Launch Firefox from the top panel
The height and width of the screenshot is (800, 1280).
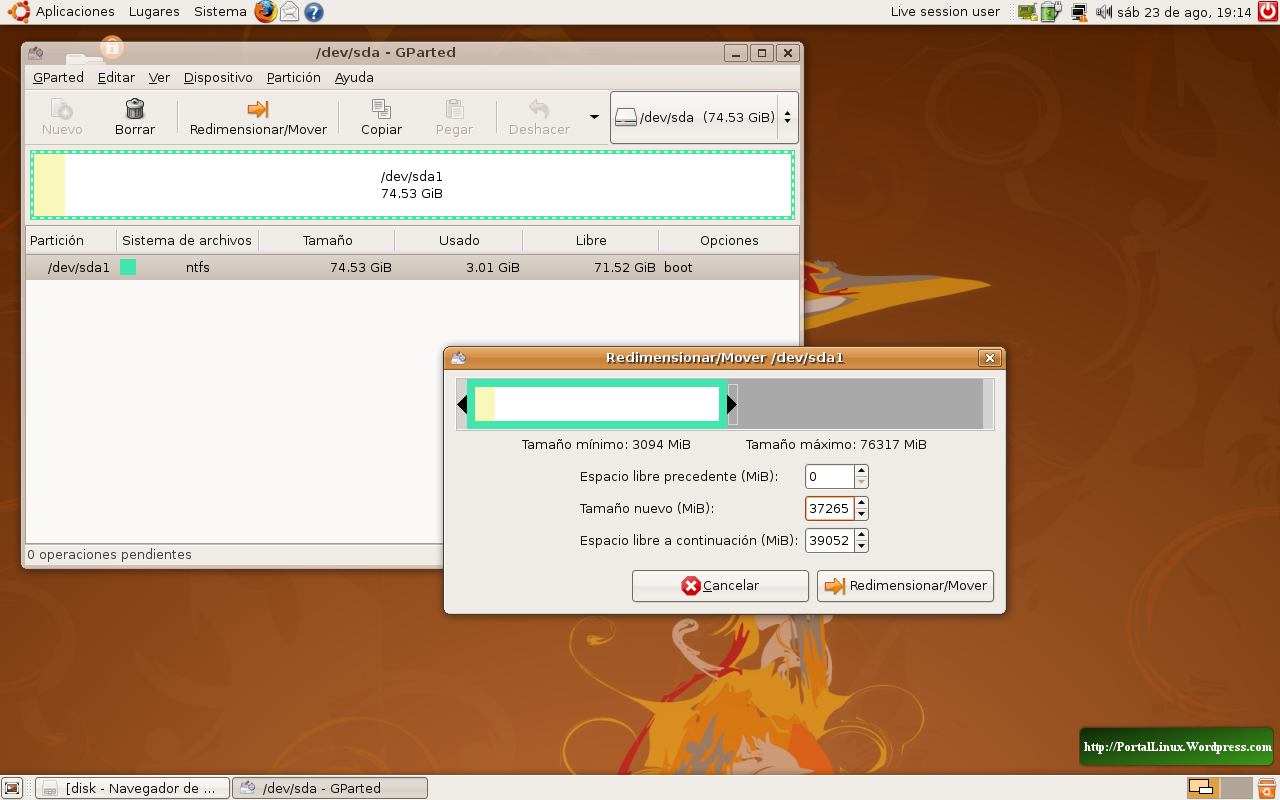tap(265, 12)
